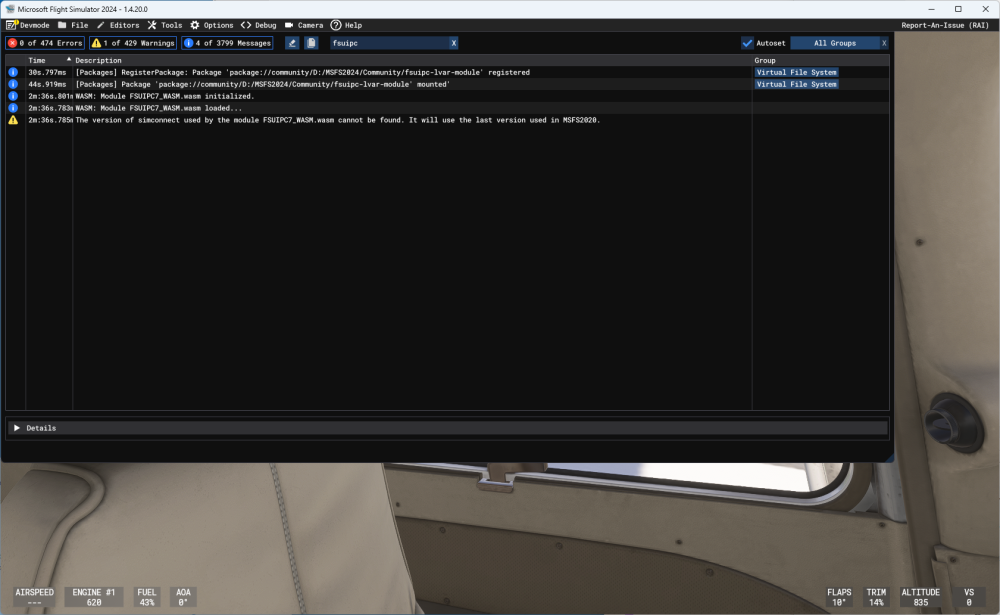Image resolution: width=1000 pixels, height=615 pixels.
Task: Open the All Groups dropdown
Action: (x=834, y=43)
